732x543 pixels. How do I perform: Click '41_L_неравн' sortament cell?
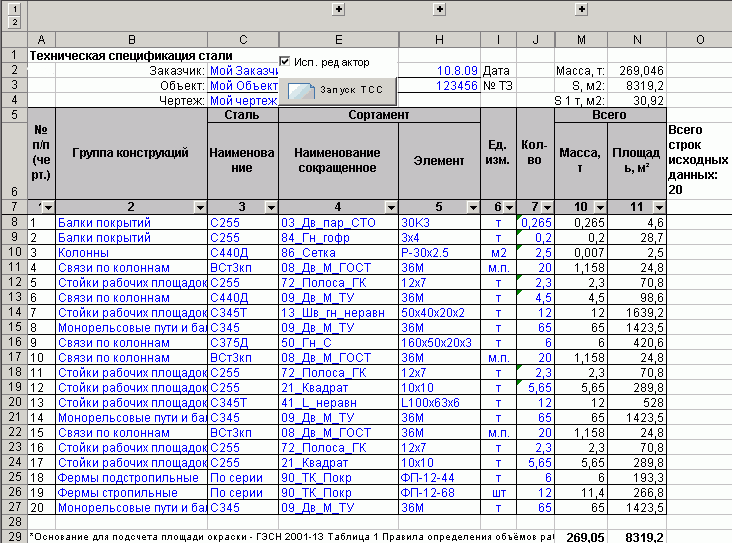click(338, 402)
